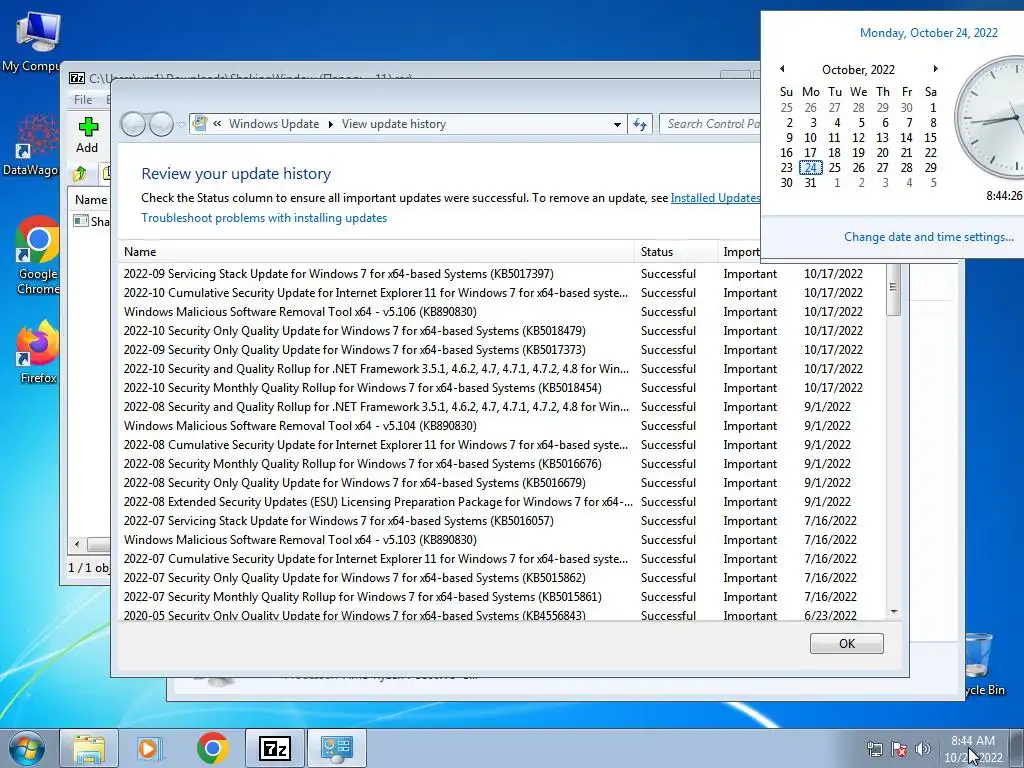Screen dimensions: 1024x768
Task: Launch Google Chrome from the desktop
Action: (37, 255)
